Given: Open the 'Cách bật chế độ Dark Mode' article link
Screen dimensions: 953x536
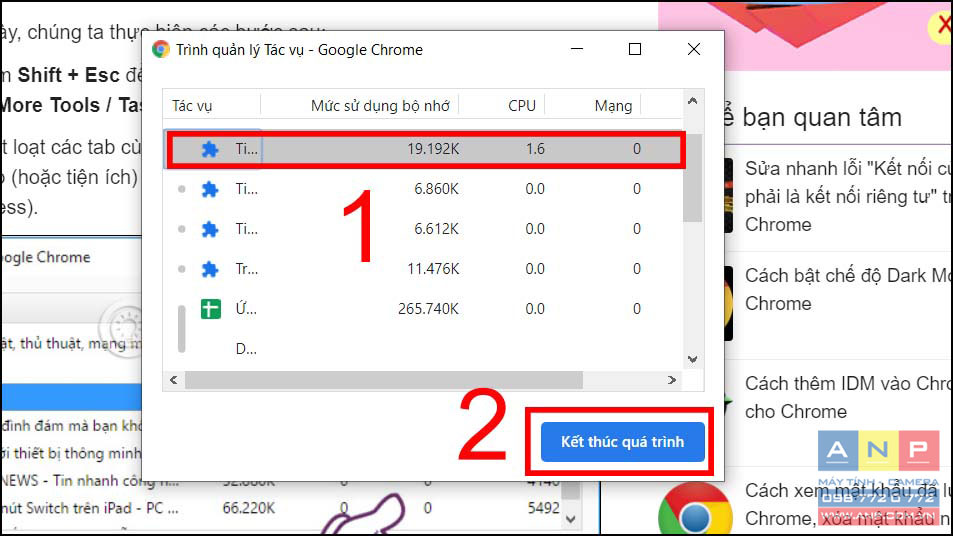Looking at the screenshot, I should (x=848, y=289).
